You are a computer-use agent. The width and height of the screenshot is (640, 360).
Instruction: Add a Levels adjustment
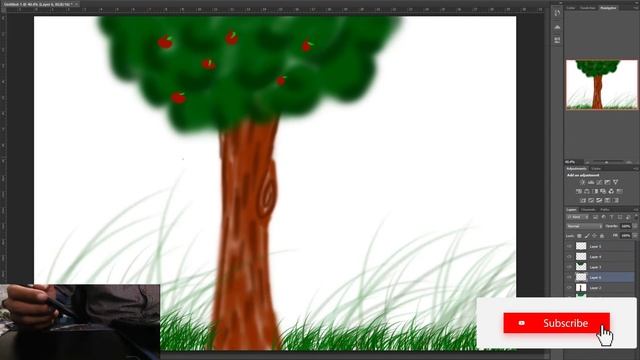pos(591,182)
